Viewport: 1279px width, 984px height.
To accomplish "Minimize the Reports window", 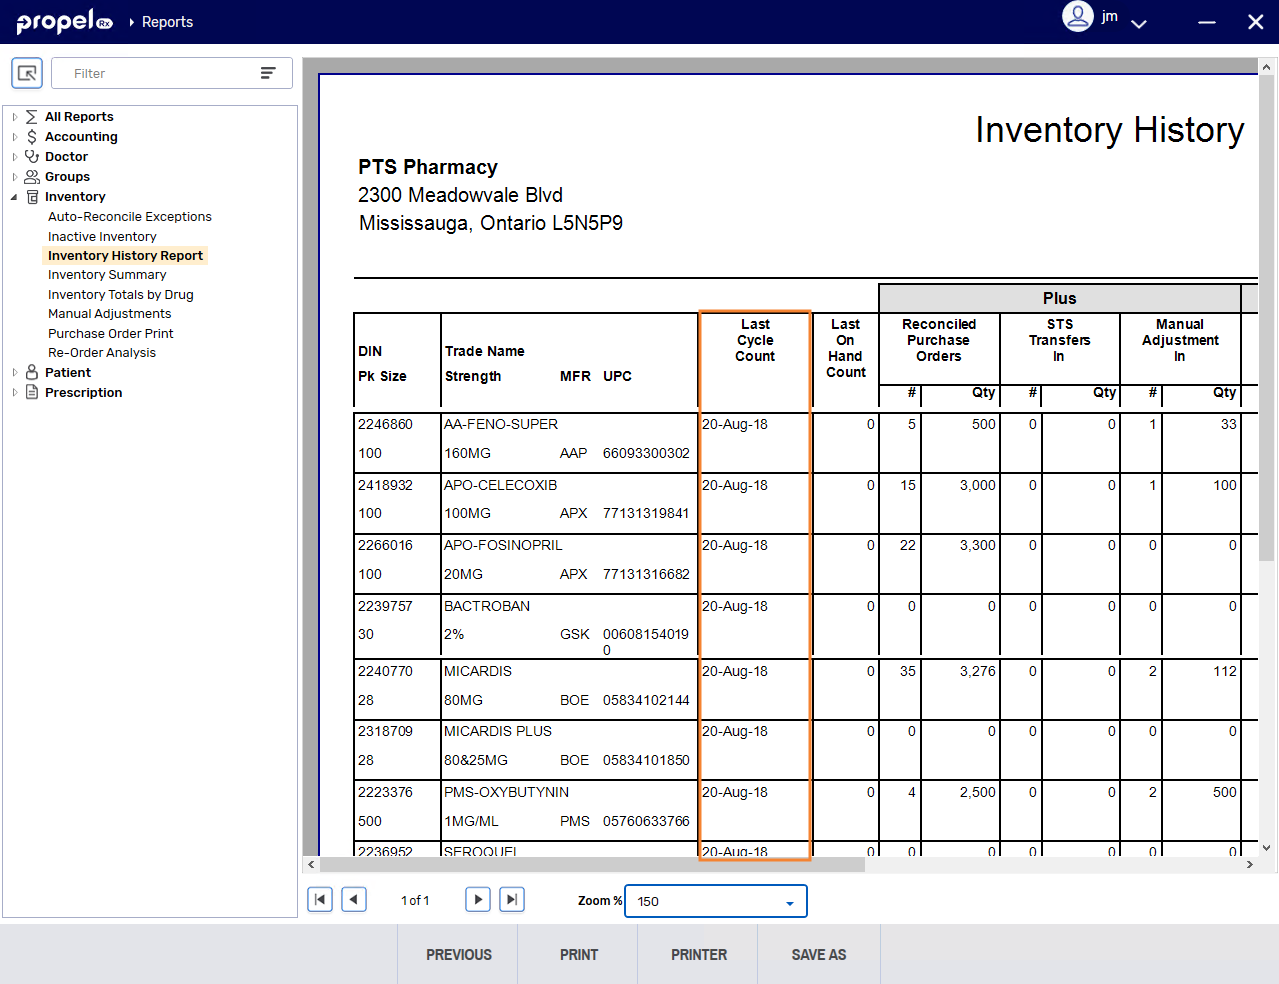I will (1207, 22).
